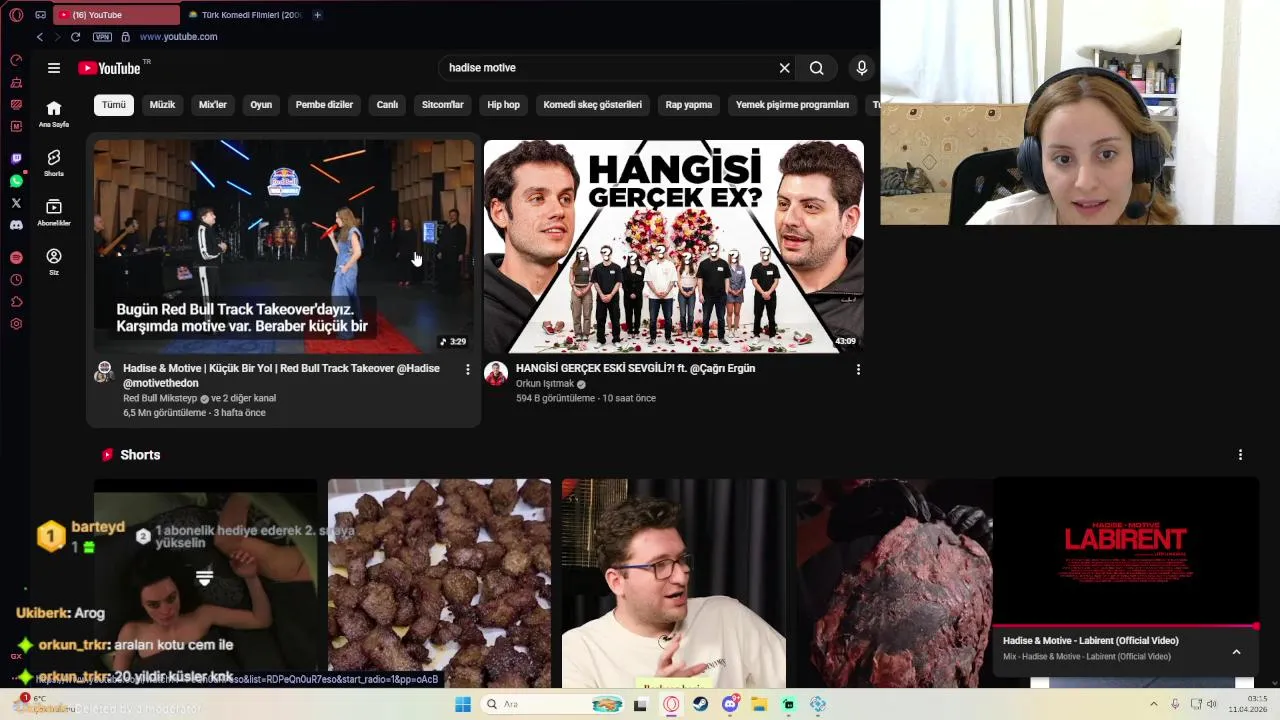Play the Red Bull Track Takeover thumbnail
The height and width of the screenshot is (720, 1280).
click(284, 246)
